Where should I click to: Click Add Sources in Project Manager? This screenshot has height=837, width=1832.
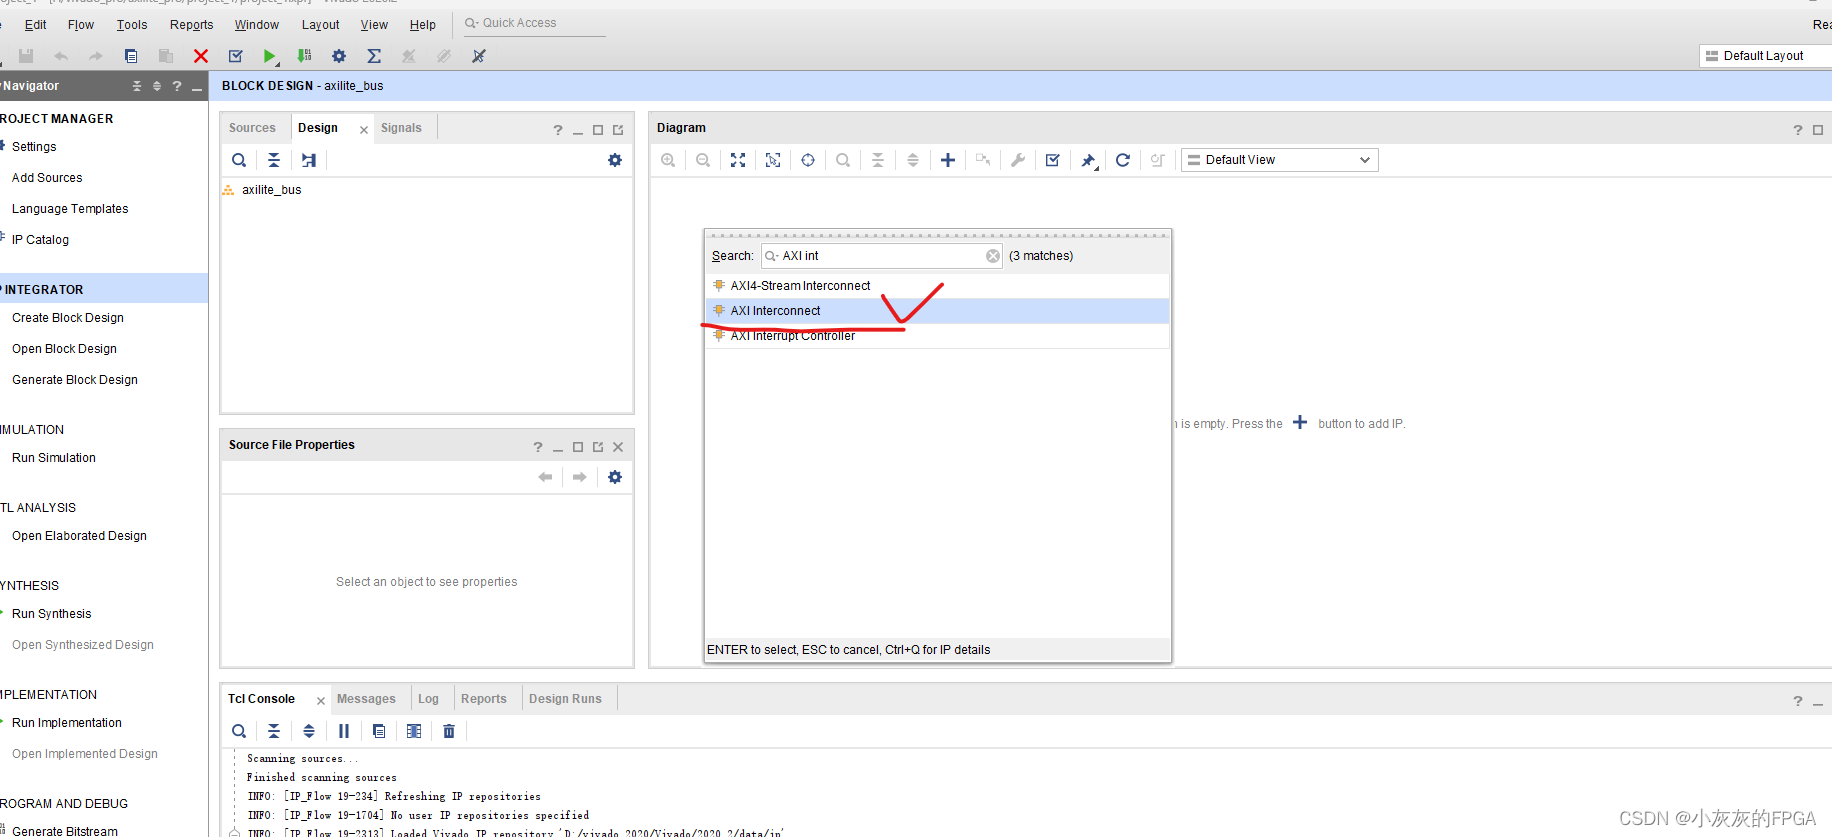pos(47,178)
